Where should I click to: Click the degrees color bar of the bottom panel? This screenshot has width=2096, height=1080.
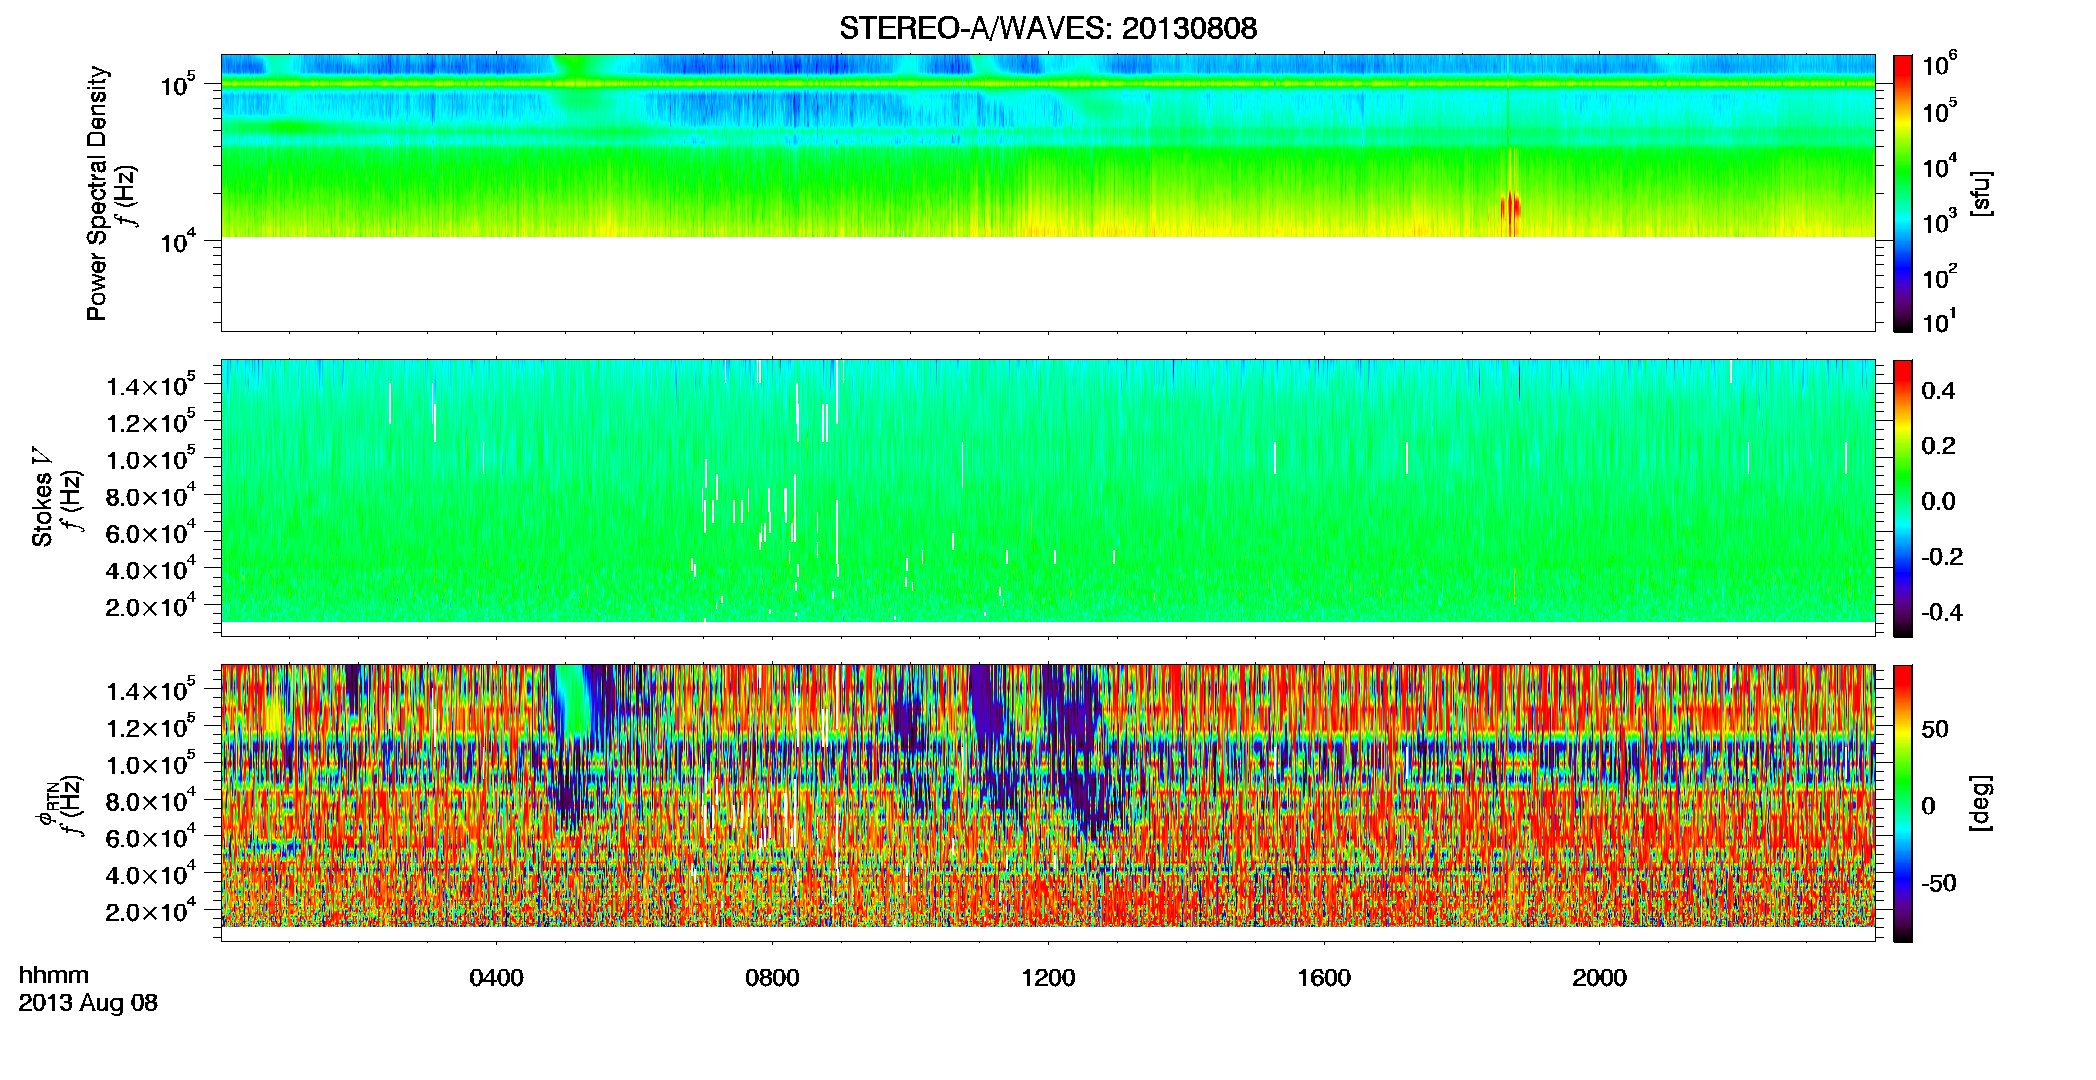(x=1902, y=803)
